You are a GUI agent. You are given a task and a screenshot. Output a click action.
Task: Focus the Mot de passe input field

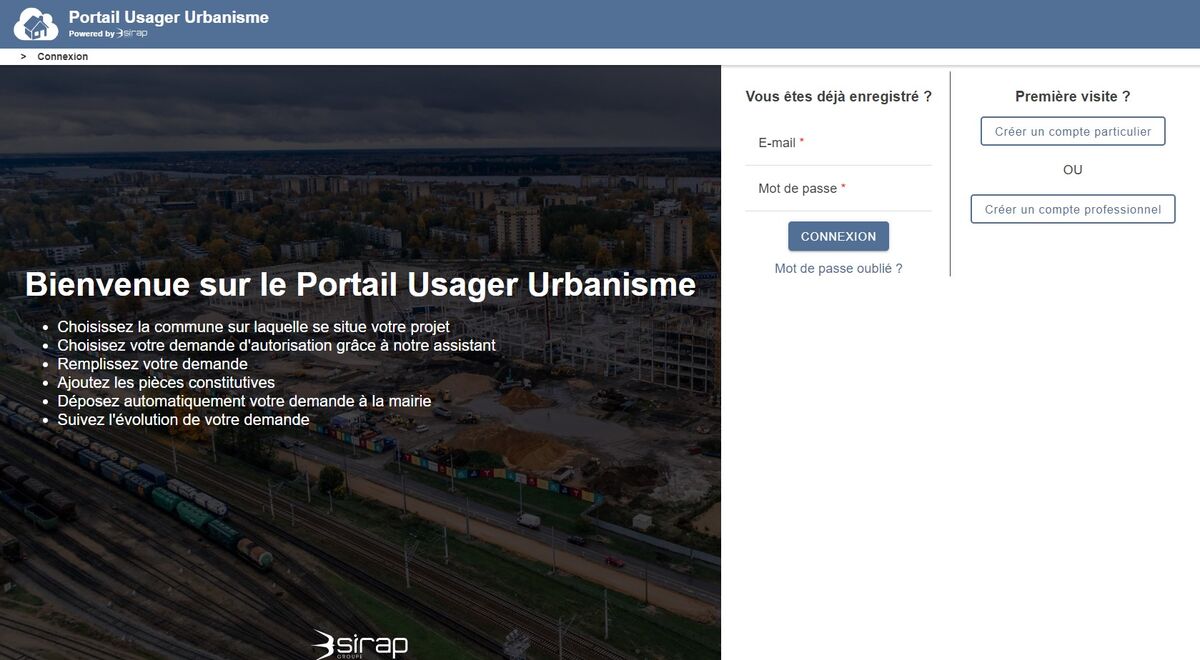point(838,188)
